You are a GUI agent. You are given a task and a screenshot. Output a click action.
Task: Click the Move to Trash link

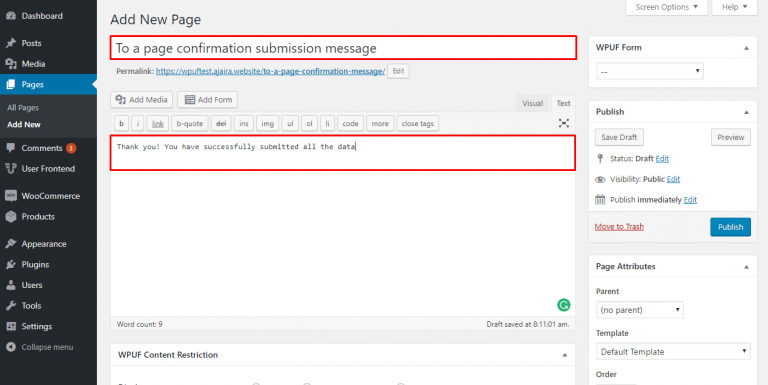click(619, 227)
